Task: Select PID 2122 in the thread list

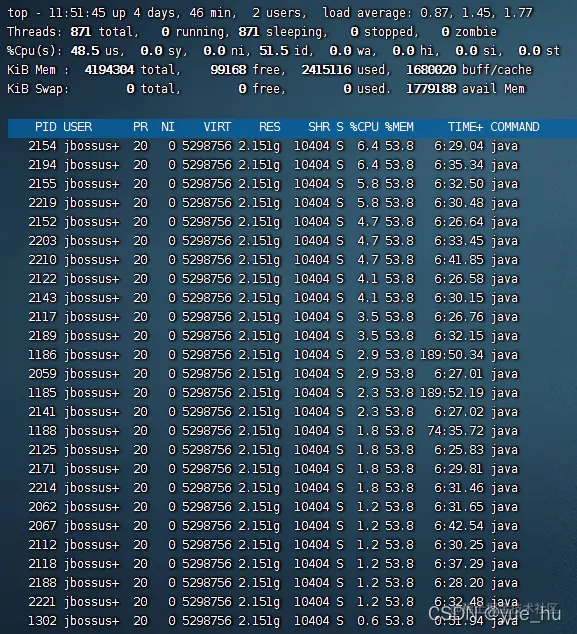Action: [x=42, y=279]
